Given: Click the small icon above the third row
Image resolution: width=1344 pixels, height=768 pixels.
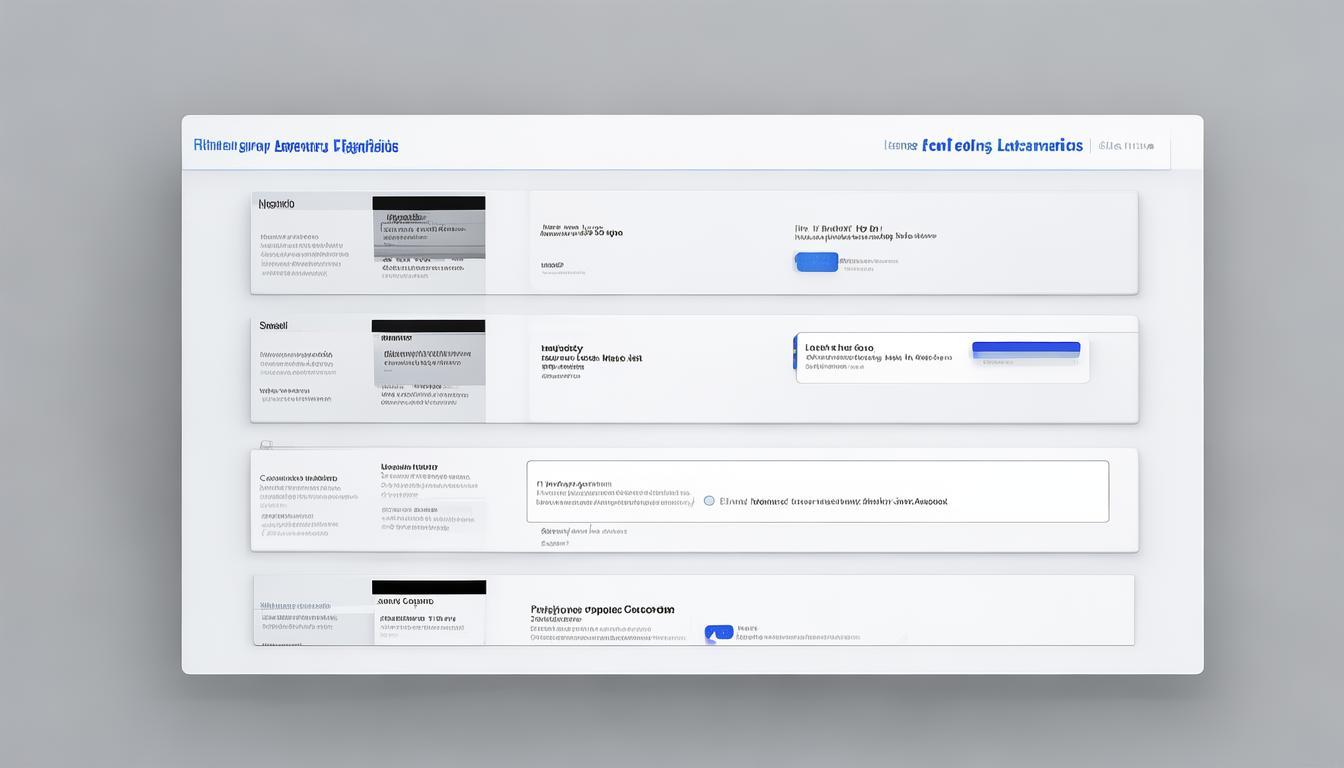Looking at the screenshot, I should 265,444.
